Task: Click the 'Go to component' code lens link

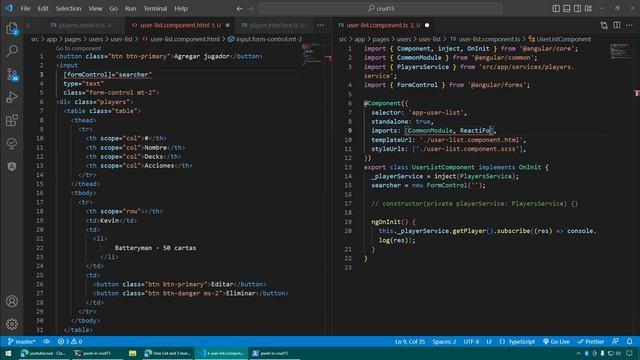Action: click(x=78, y=48)
